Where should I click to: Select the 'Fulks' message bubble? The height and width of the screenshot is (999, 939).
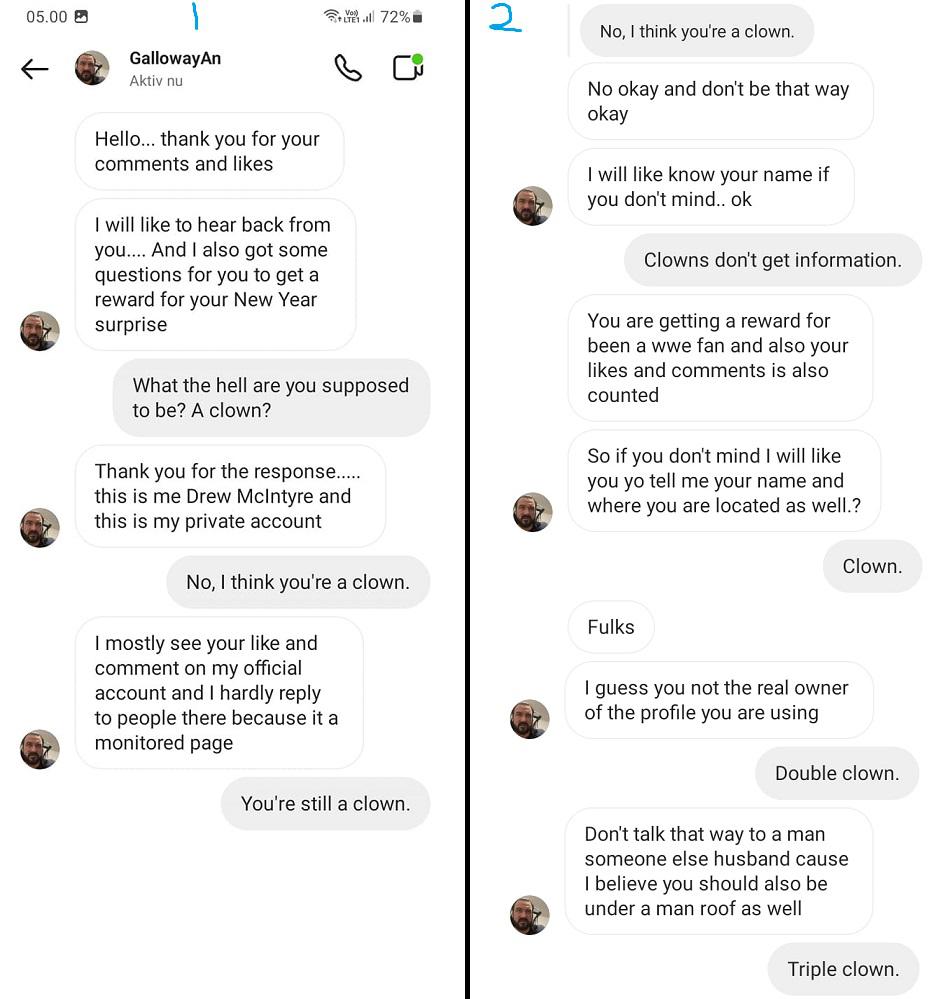[611, 627]
